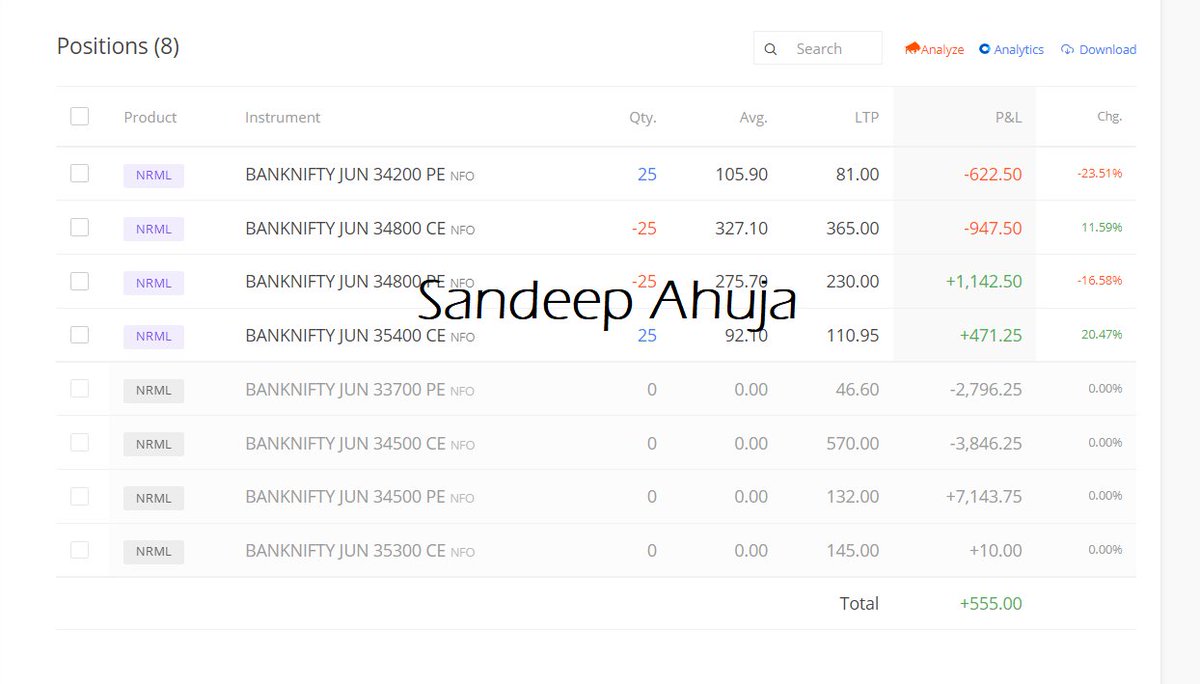Check the BANKNIFTY JUN 35400 CE row checkbox
This screenshot has width=1200, height=684.
(79, 335)
